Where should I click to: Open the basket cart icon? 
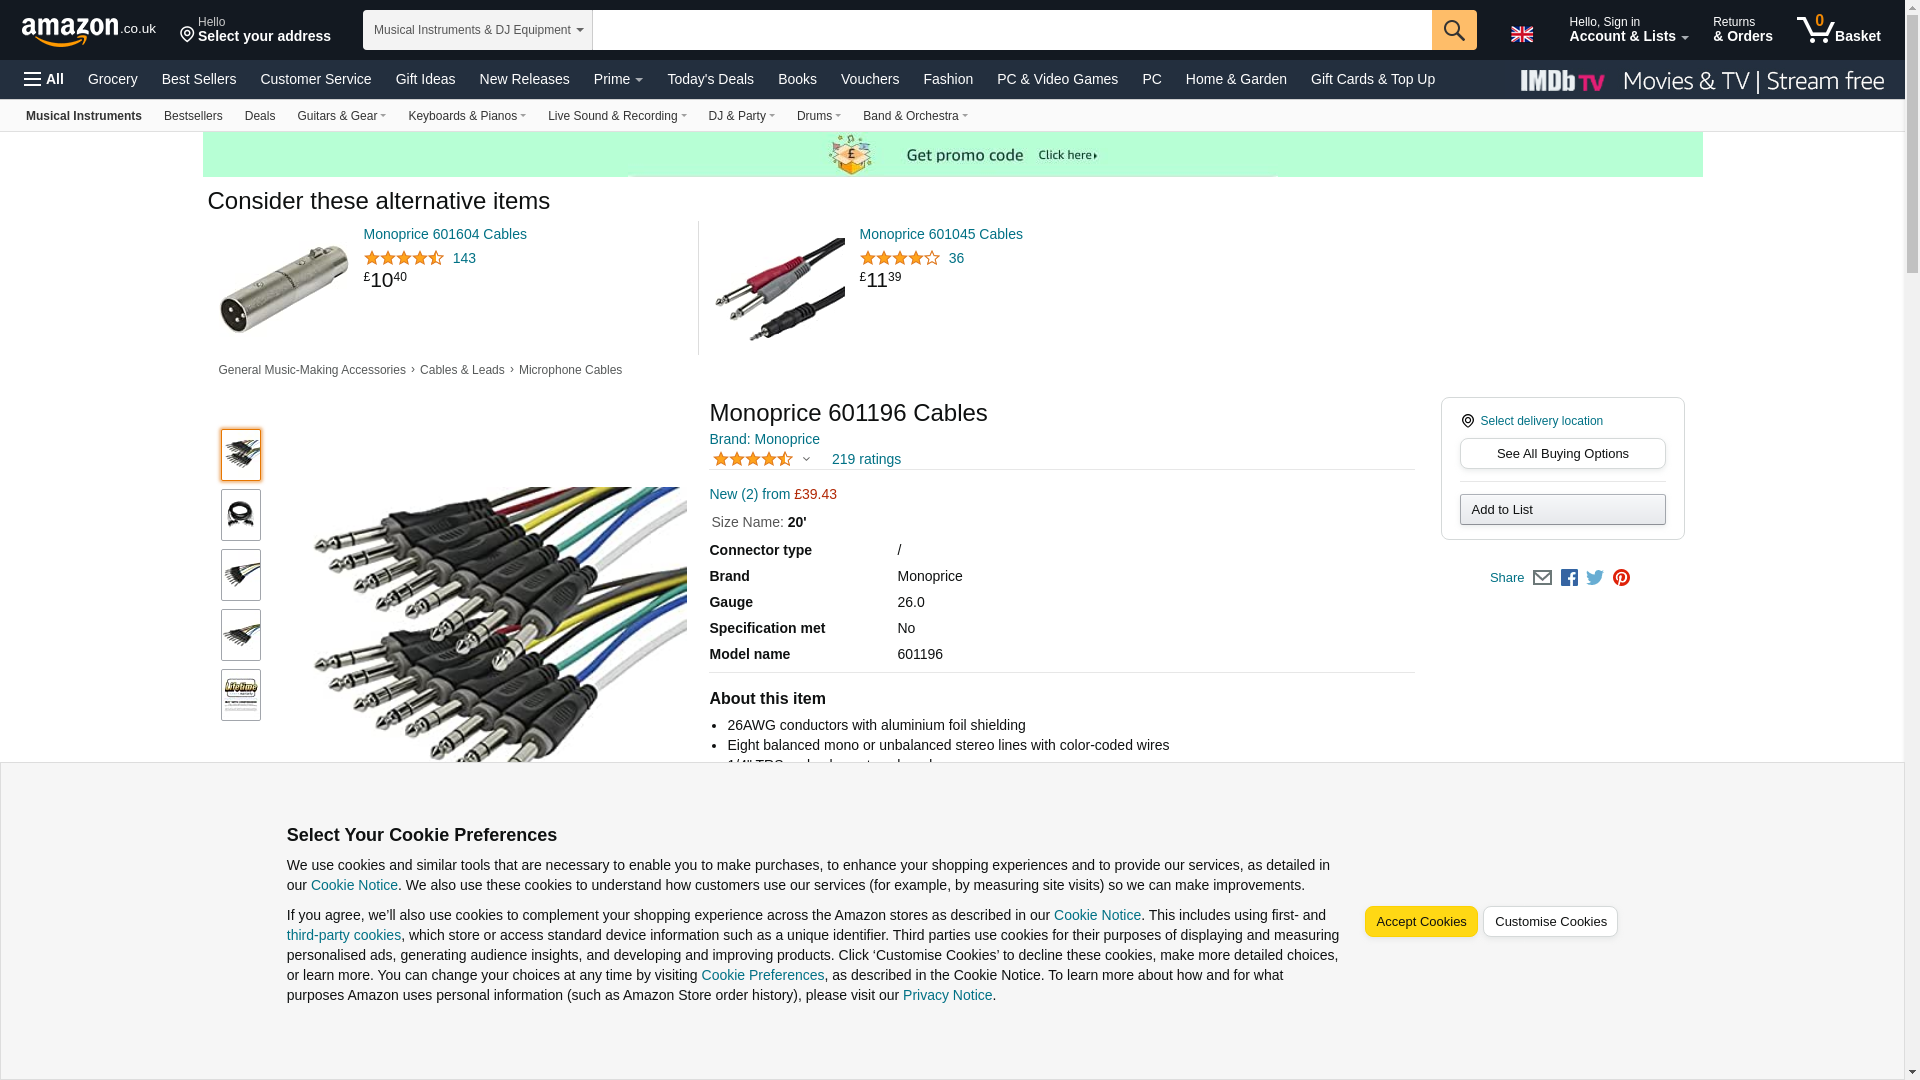click(x=1837, y=30)
